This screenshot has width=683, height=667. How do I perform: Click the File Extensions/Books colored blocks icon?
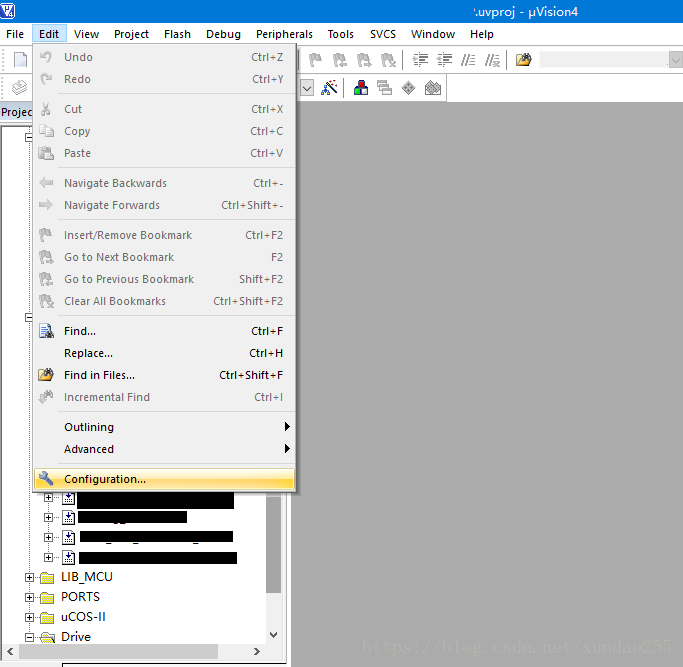click(x=361, y=88)
